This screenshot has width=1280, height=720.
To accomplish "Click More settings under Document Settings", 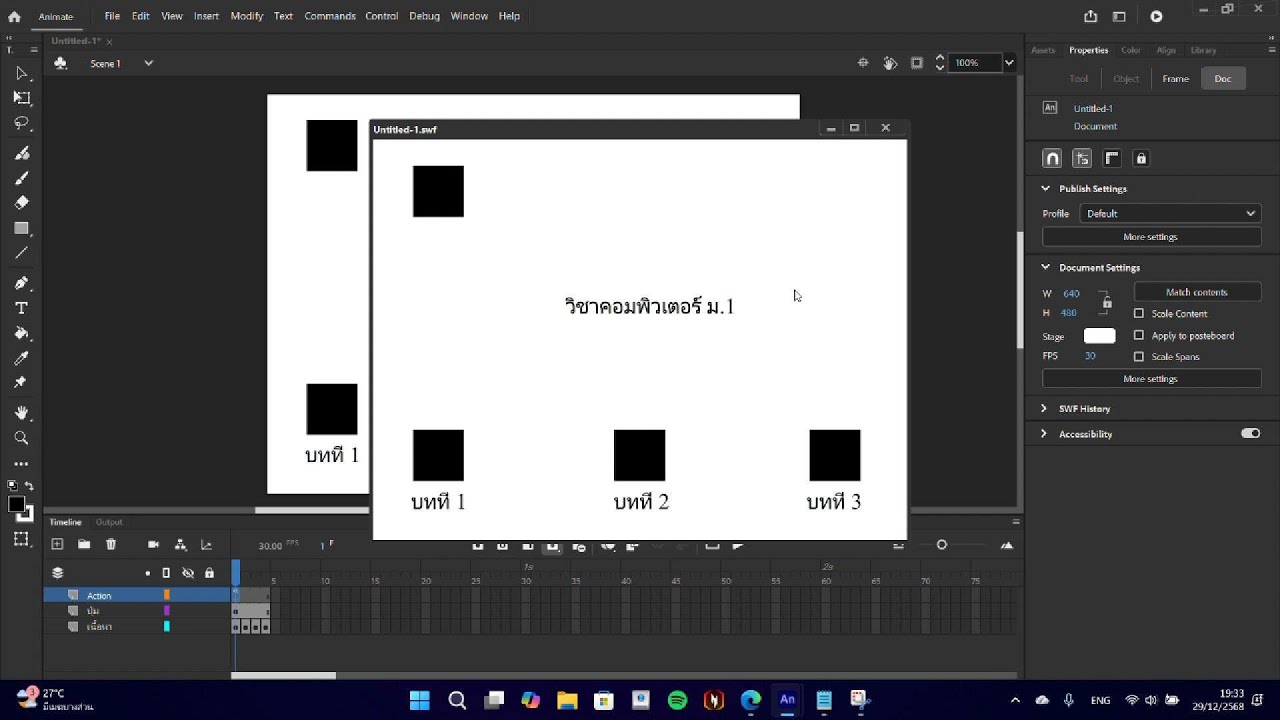I will tap(1151, 379).
